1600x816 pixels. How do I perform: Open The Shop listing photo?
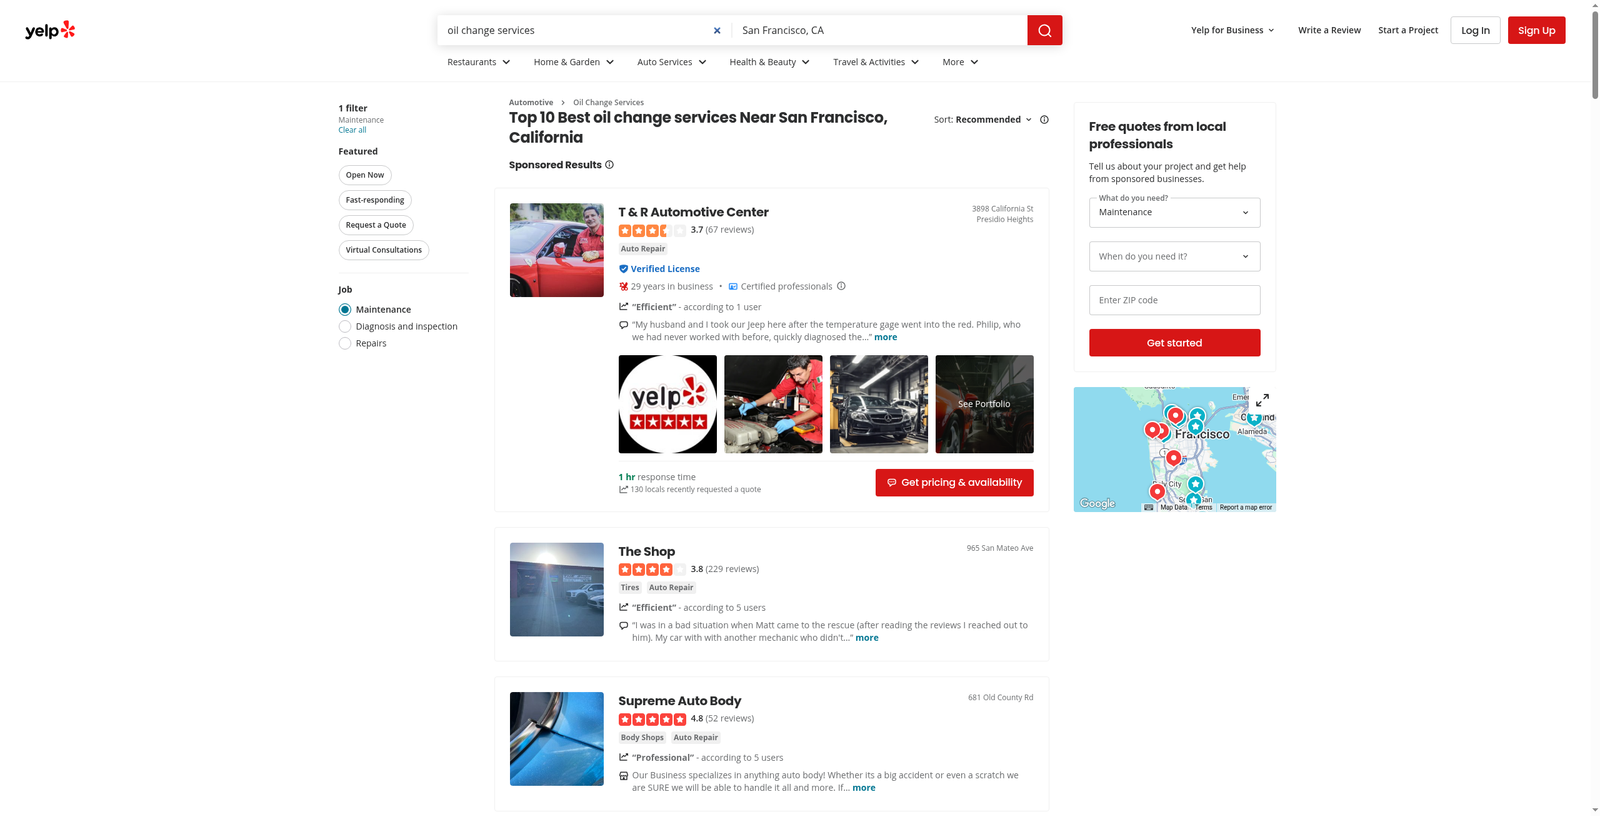[x=556, y=589]
